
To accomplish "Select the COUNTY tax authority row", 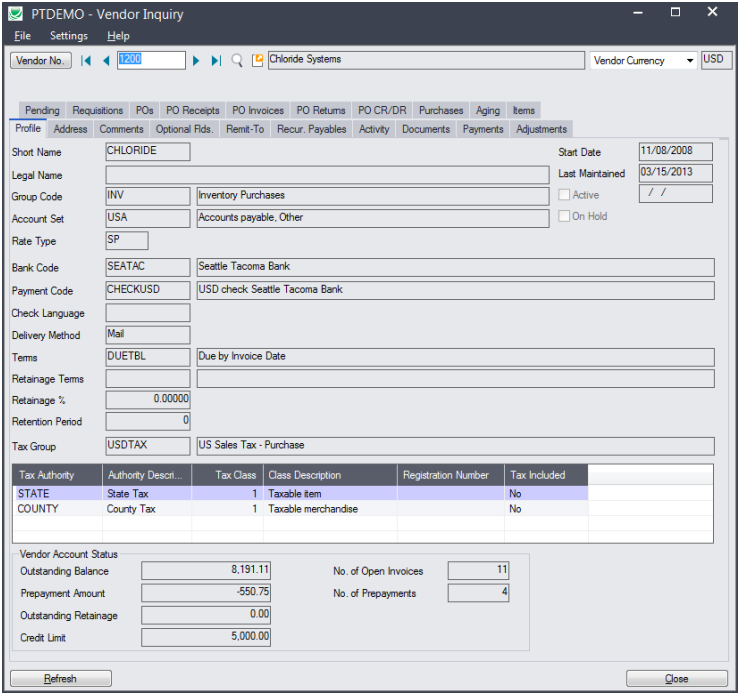I will 362,509.
